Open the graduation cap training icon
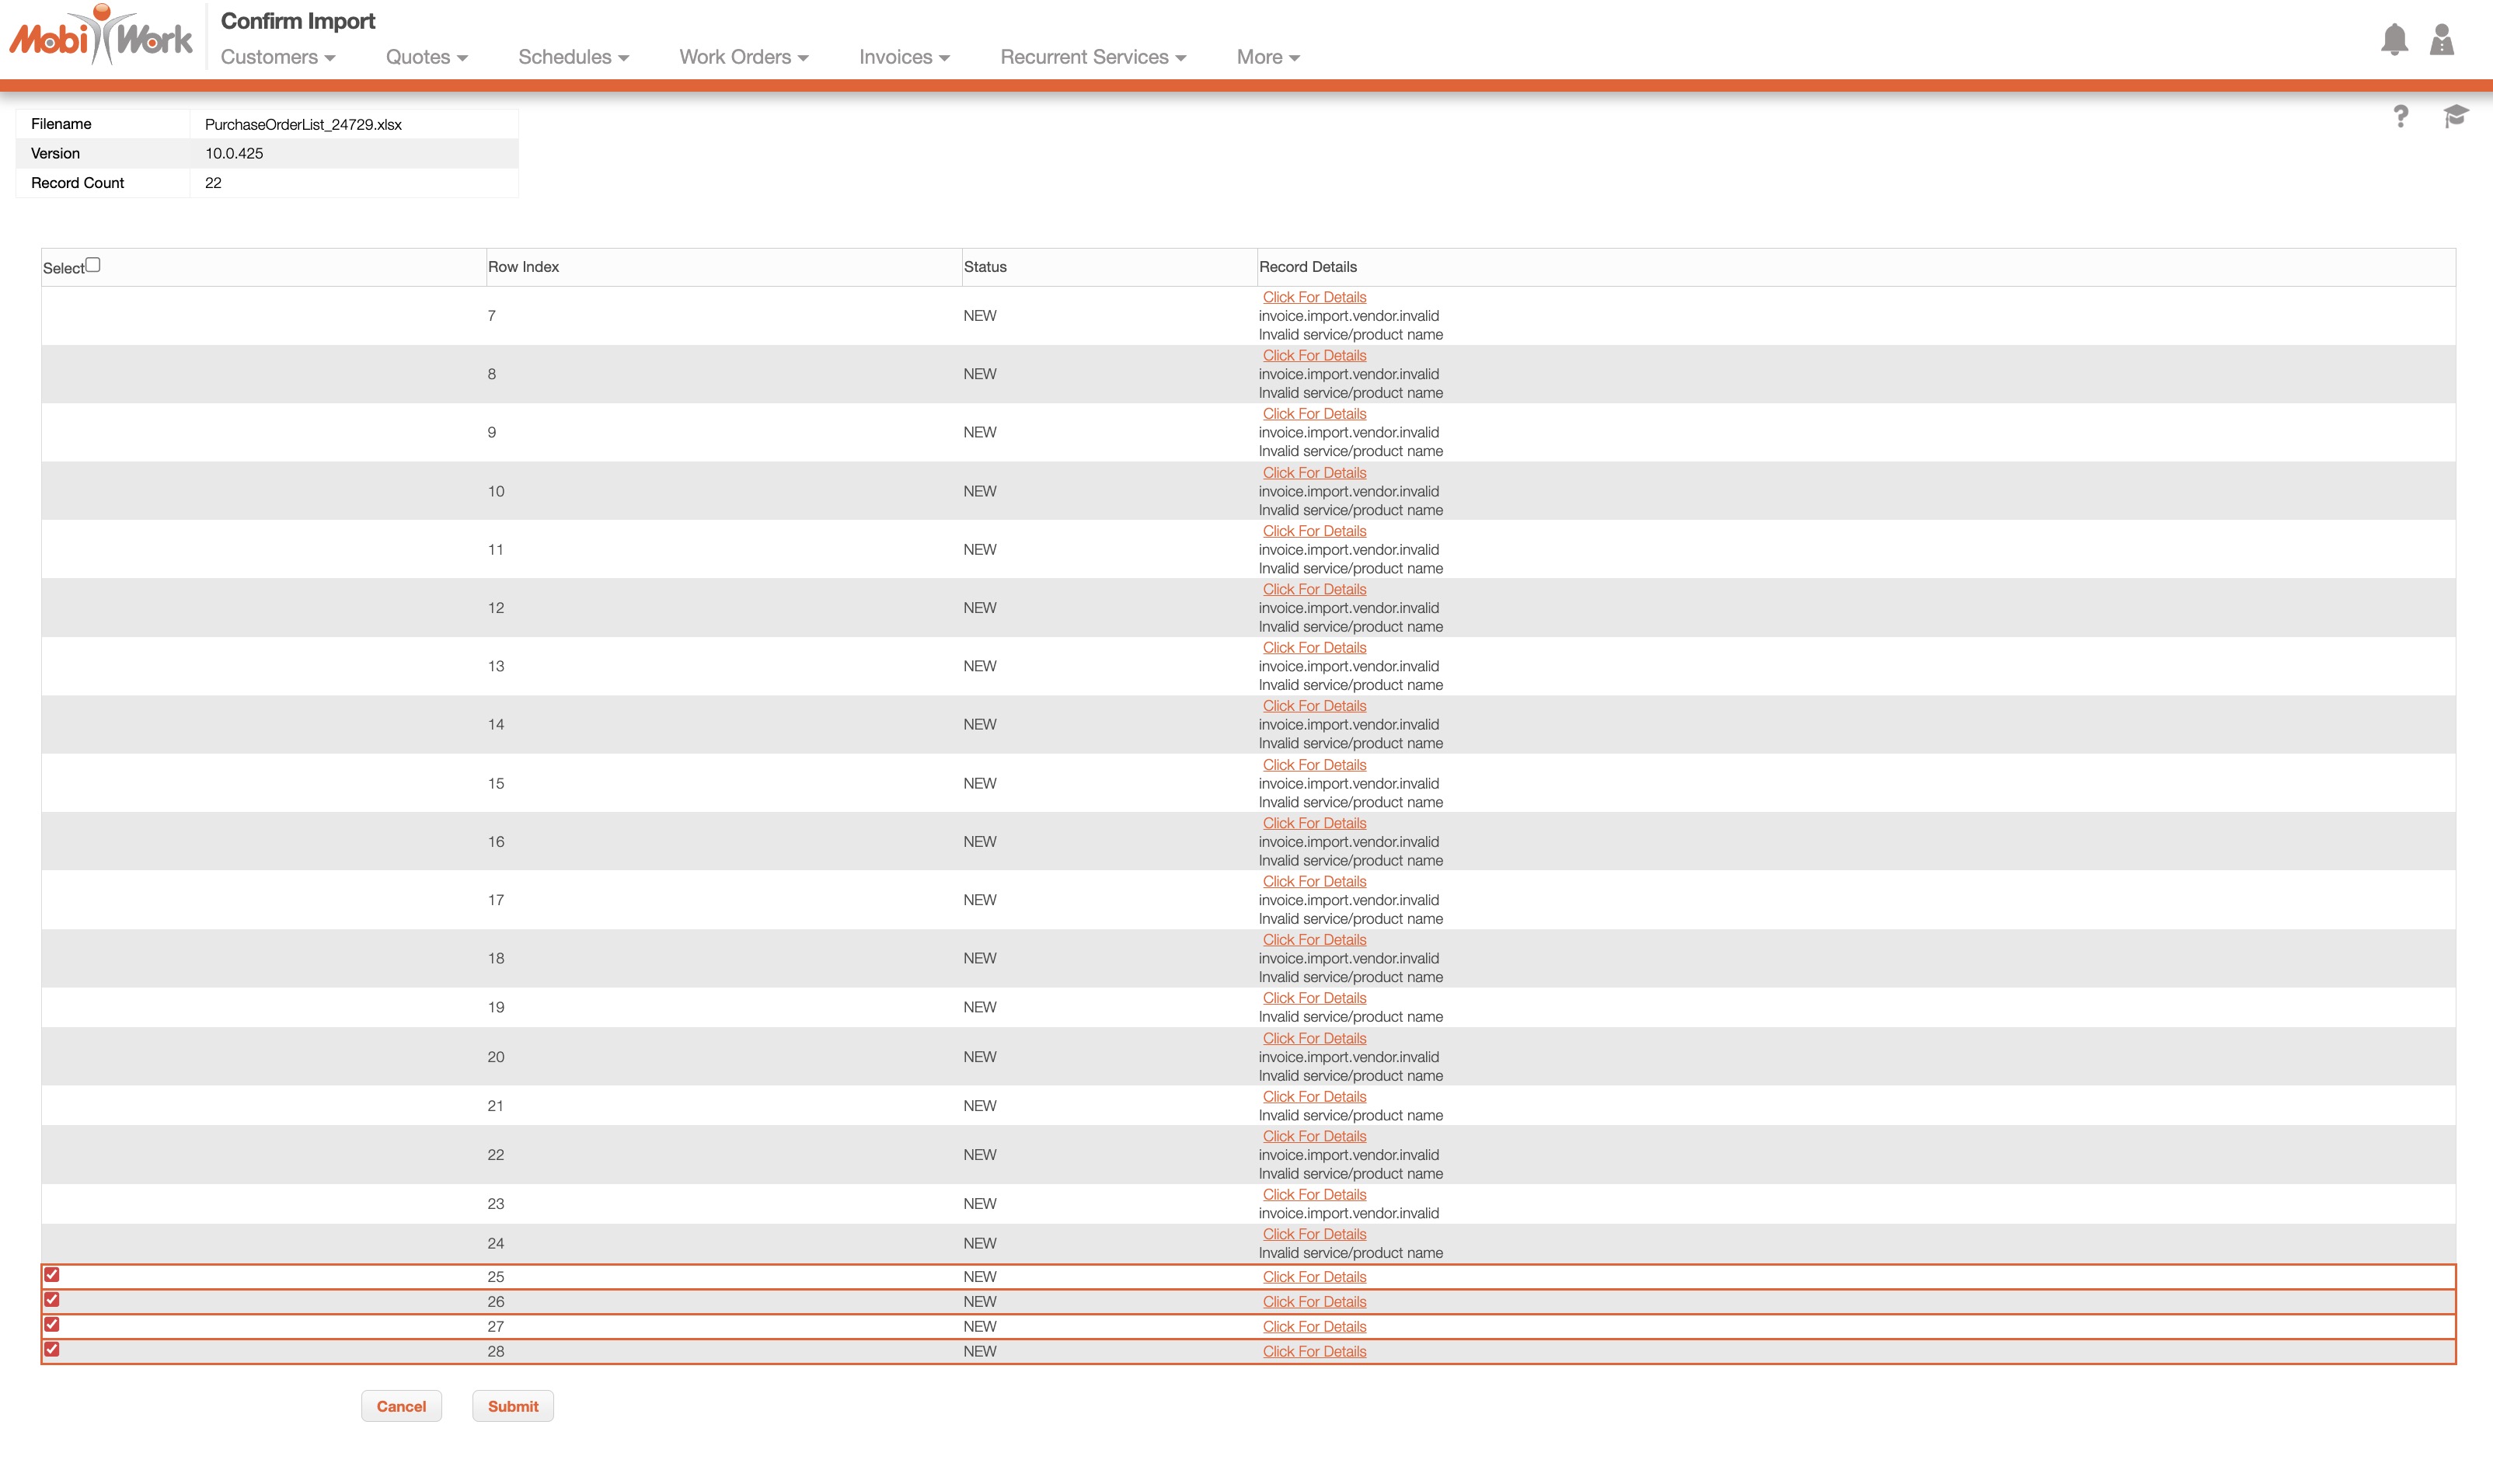This screenshot has height=1484, width=2493. 2455,116
